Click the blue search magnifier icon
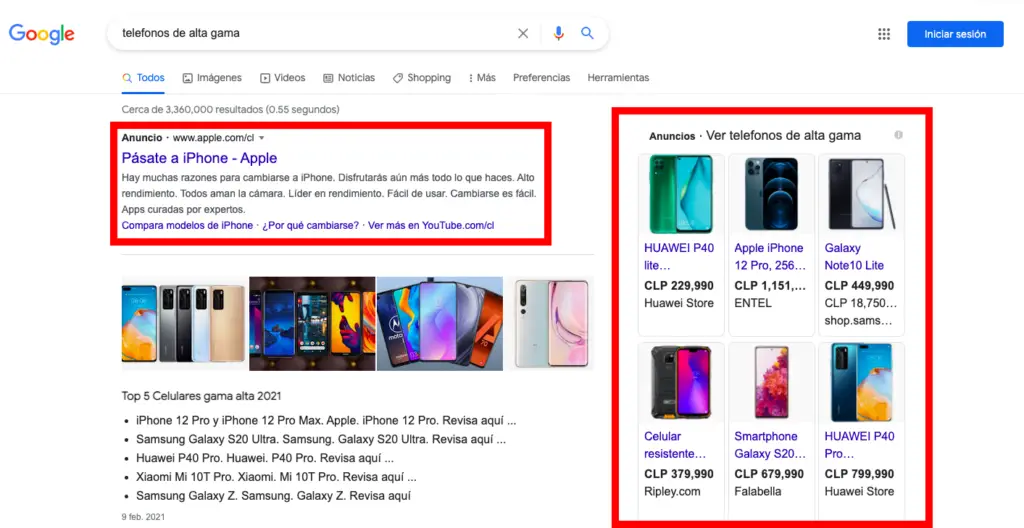This screenshot has height=528, width=1024. [x=588, y=34]
